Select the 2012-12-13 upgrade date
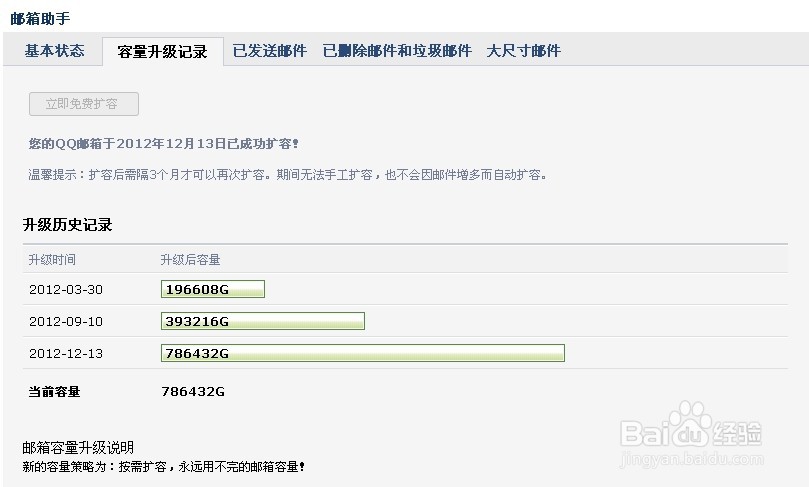Screen dimensions: 809x487 tap(66, 354)
